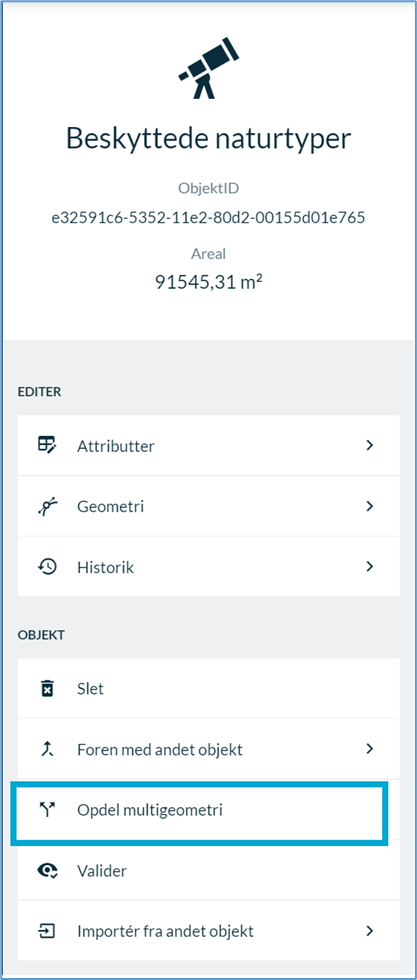Open the Attributter menu item
417x980 pixels.
pyautogui.click(x=209, y=446)
